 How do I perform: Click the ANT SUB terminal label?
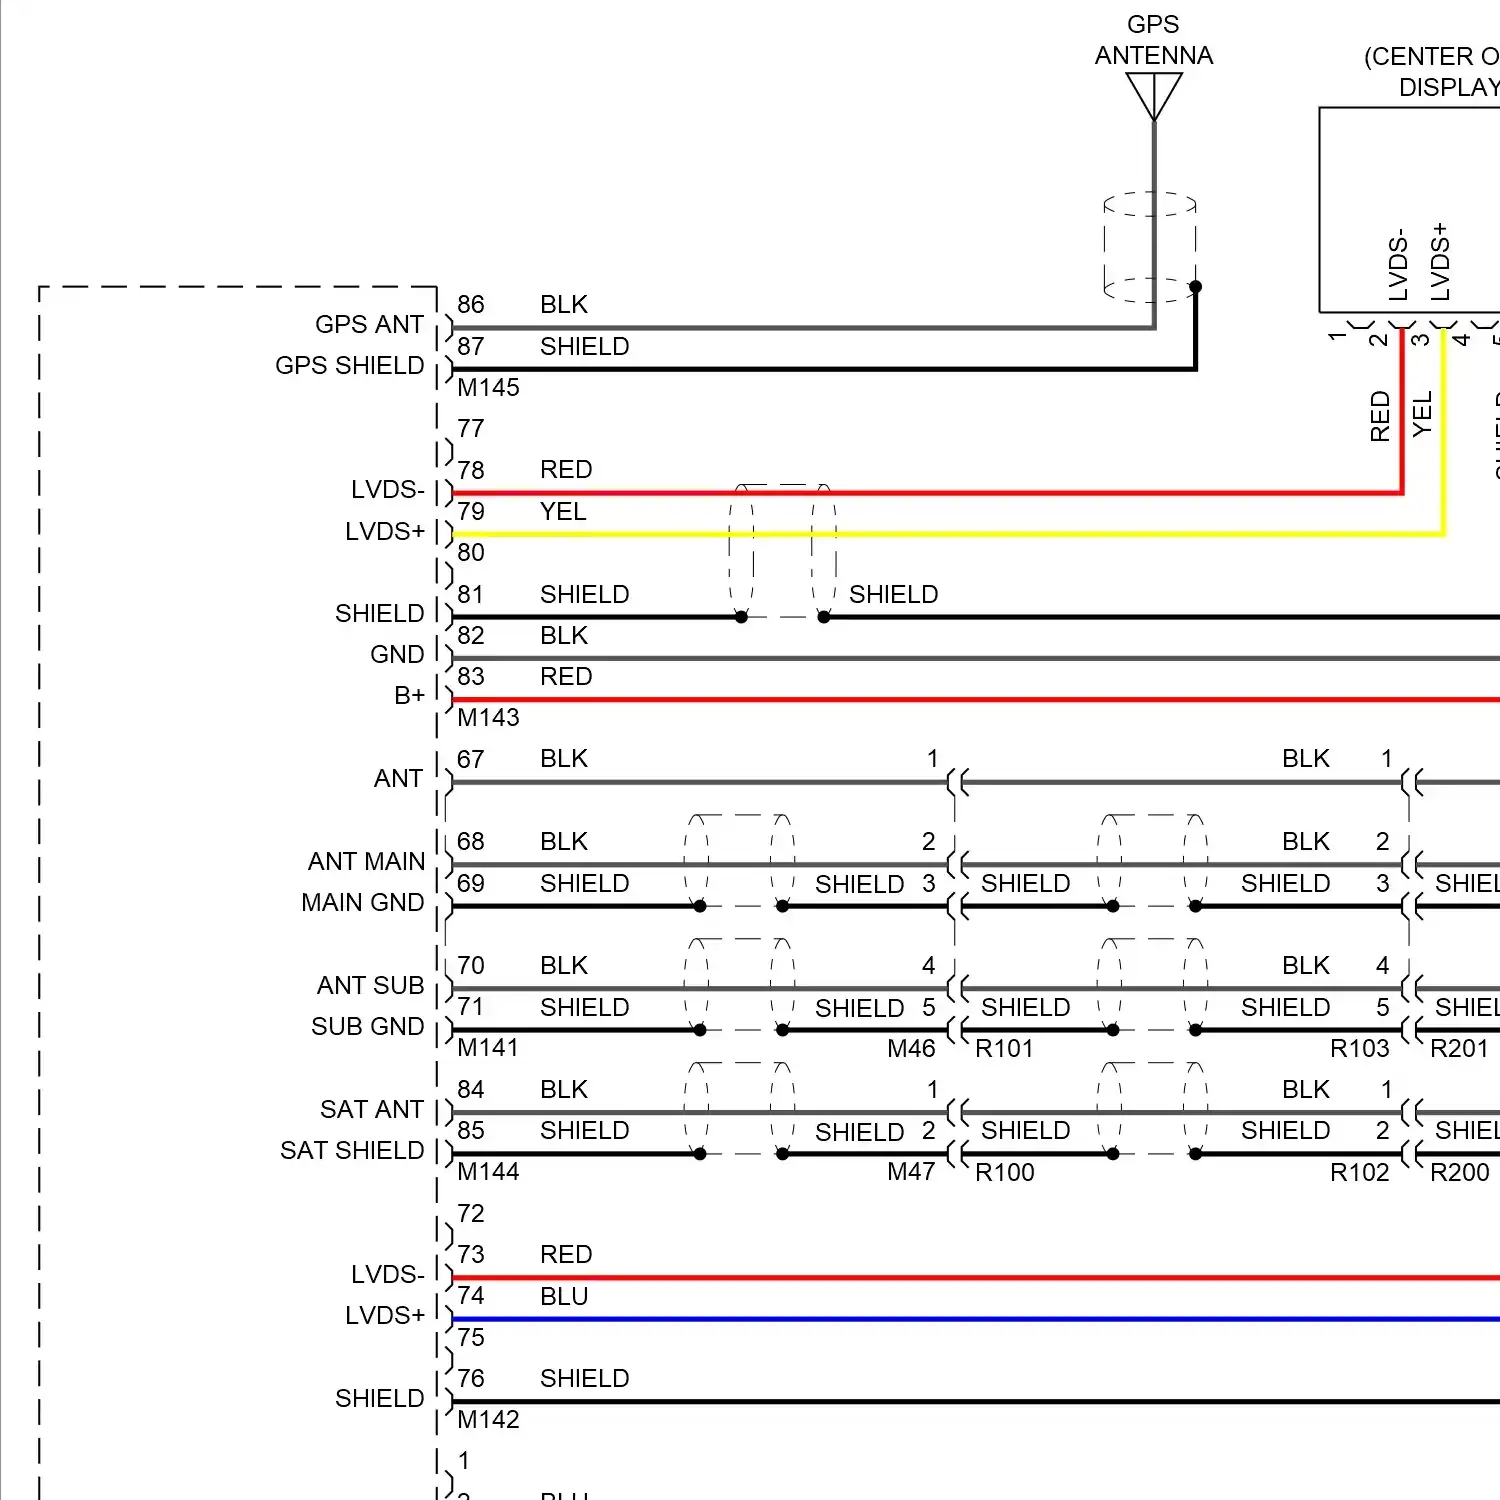pyautogui.click(x=370, y=985)
